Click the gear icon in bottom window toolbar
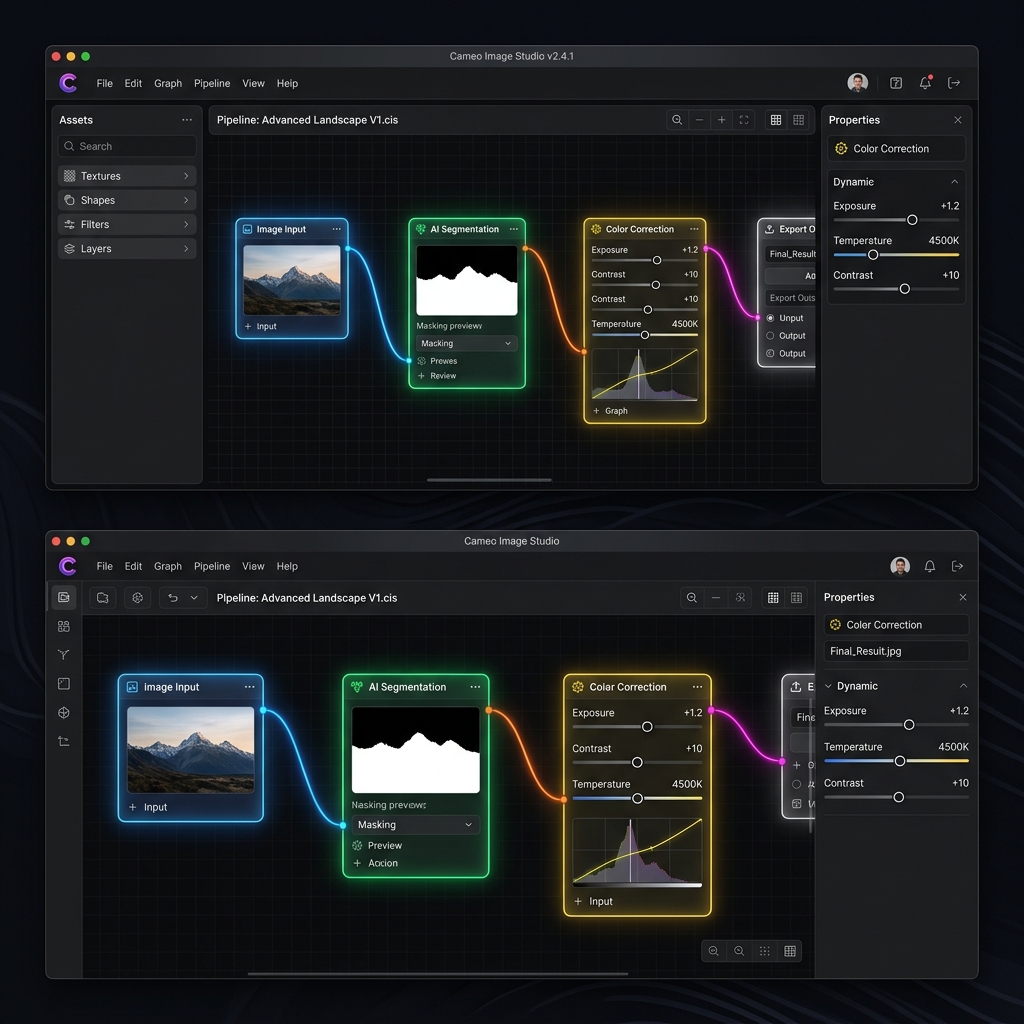This screenshot has height=1024, width=1024. coord(137,598)
